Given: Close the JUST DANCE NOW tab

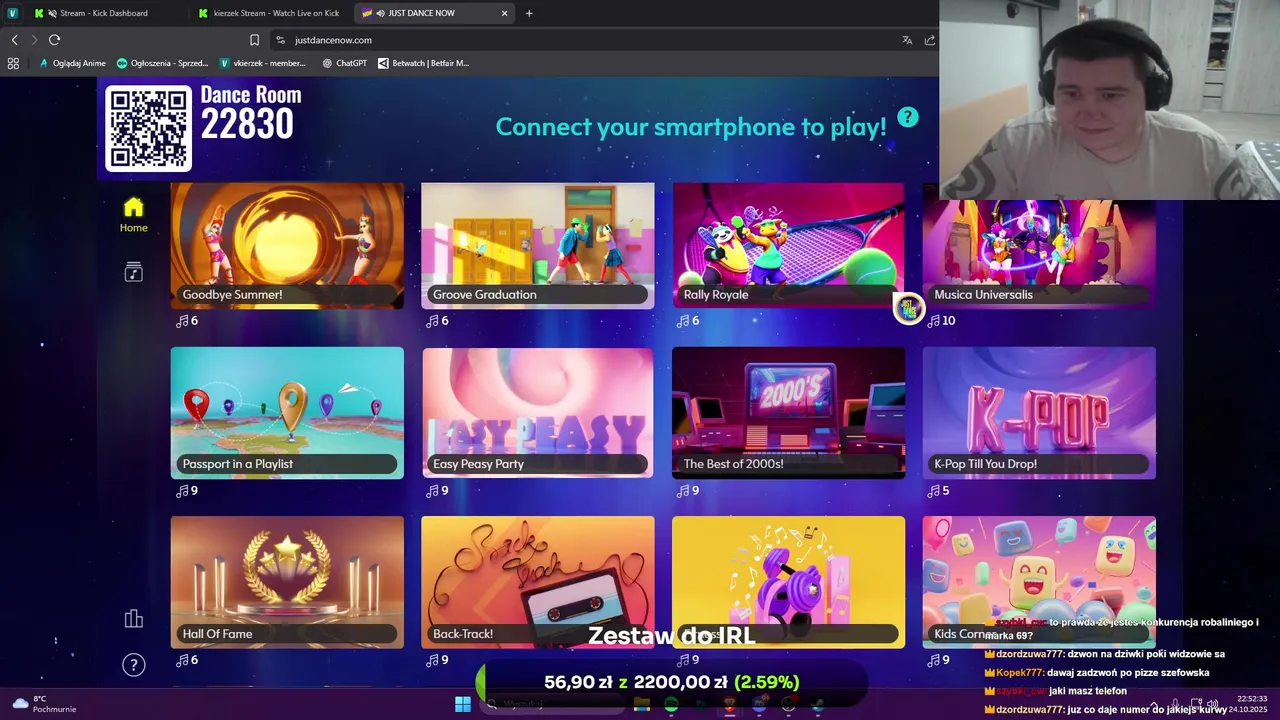Looking at the screenshot, I should [x=504, y=13].
